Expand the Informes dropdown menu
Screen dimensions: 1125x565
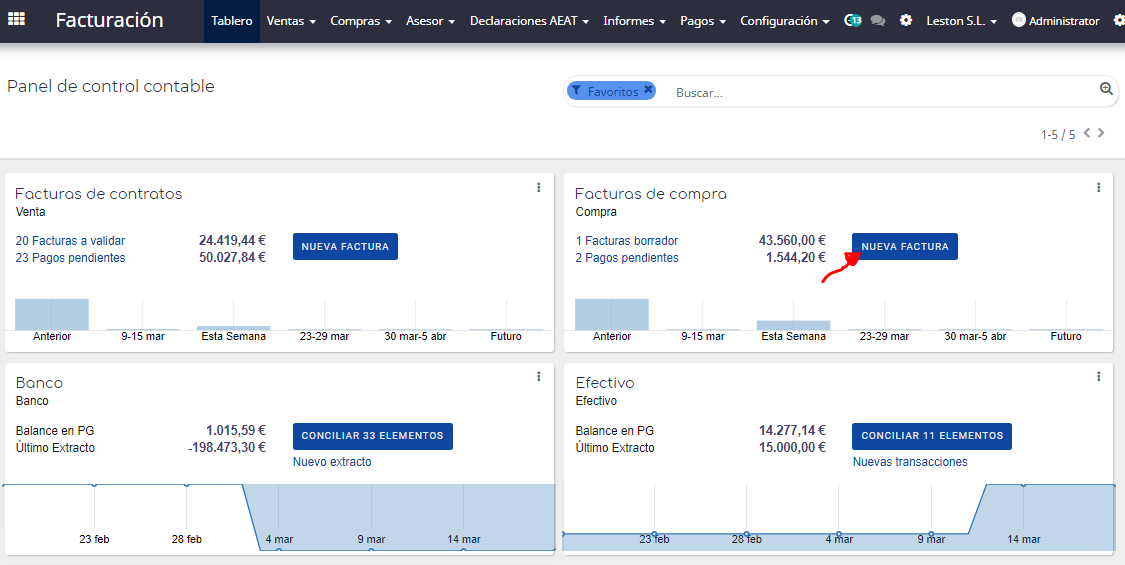click(x=634, y=21)
